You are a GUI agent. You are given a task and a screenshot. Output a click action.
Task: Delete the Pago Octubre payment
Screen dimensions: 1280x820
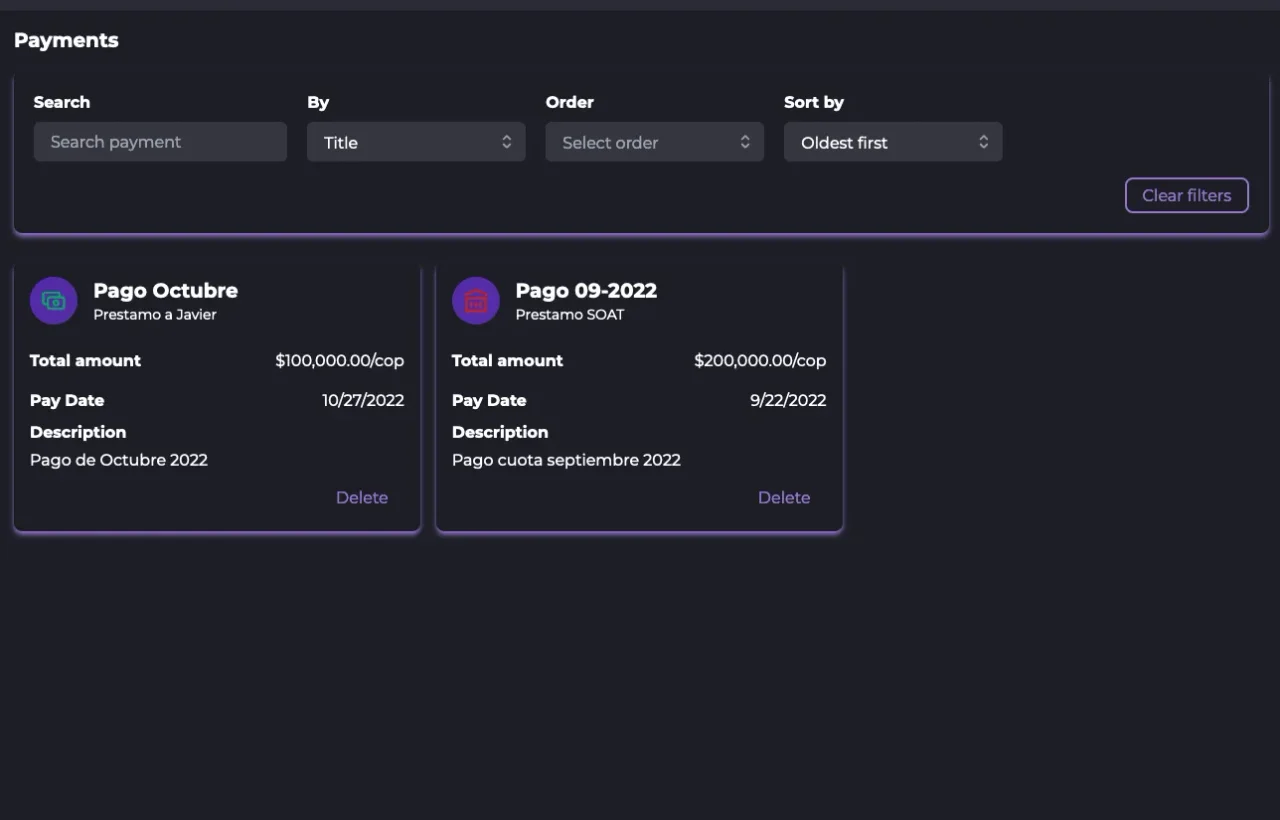361,497
